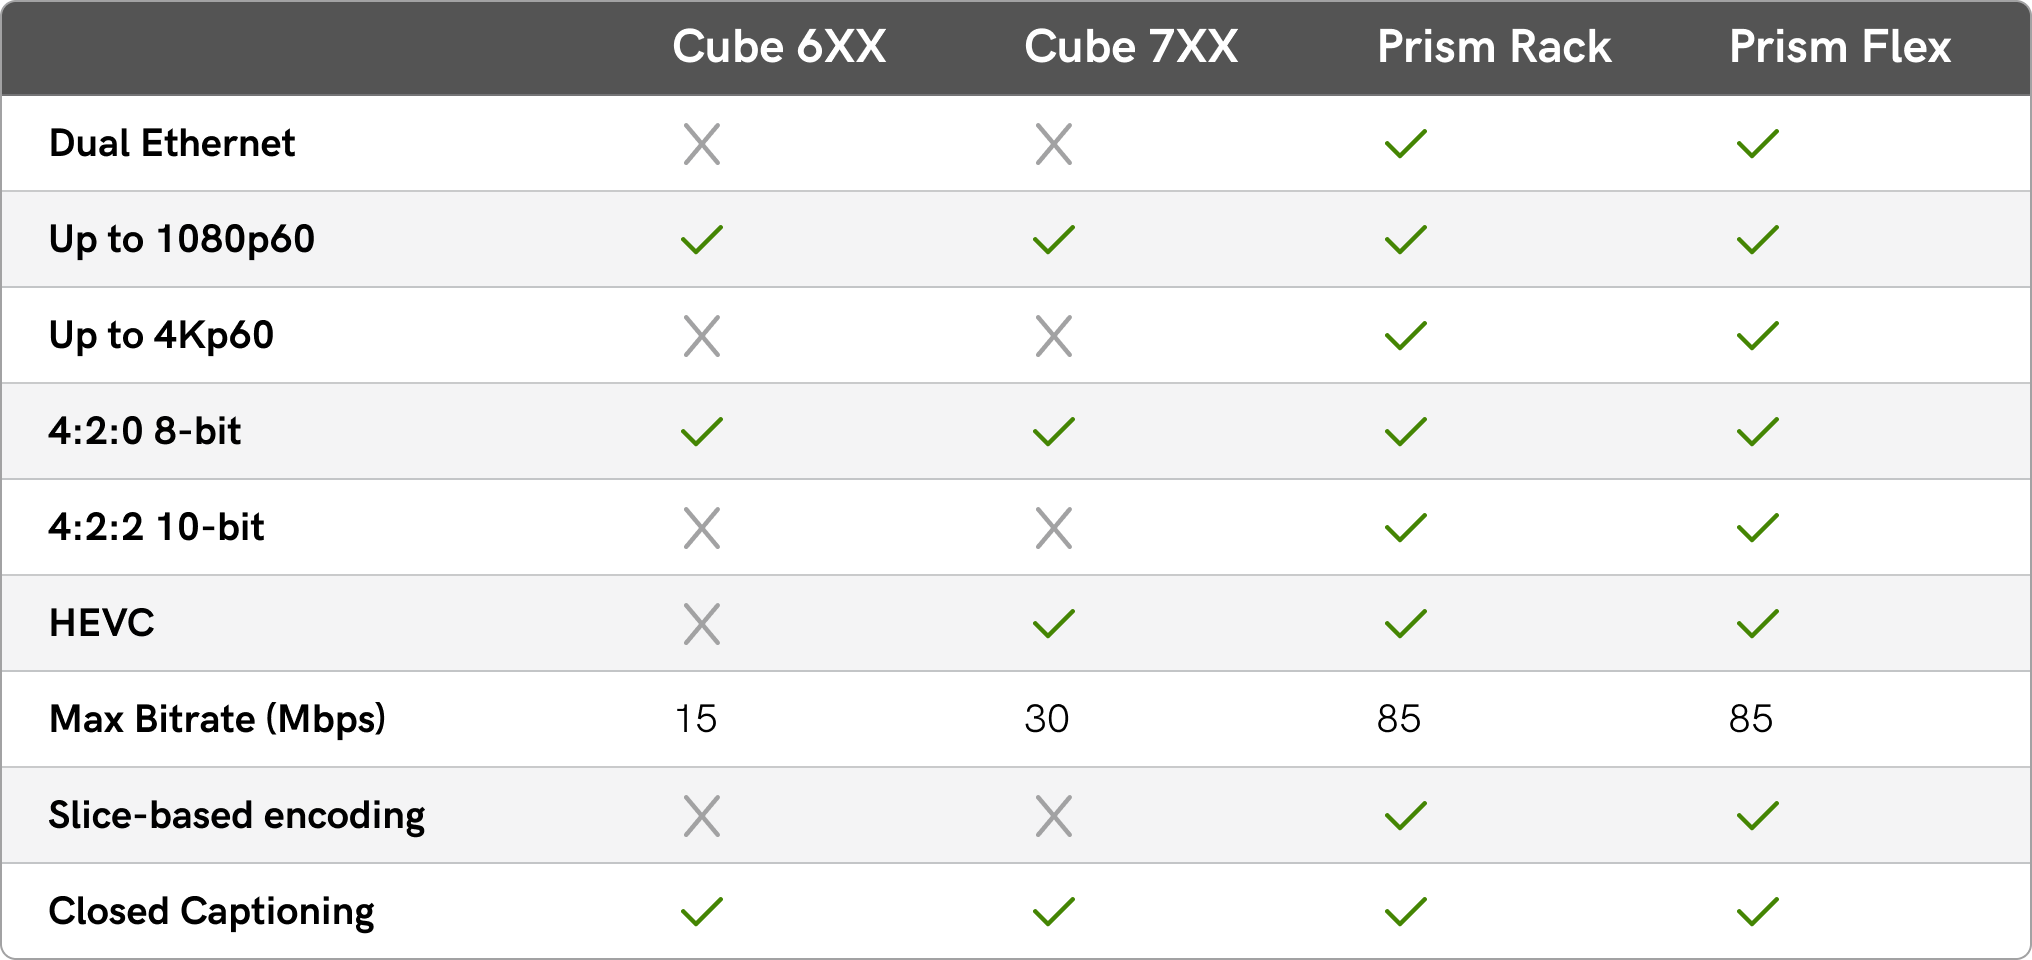This screenshot has width=2032, height=960.
Task: Click Closed Captioning checkmark under Cube 6XX
Action: tap(702, 912)
